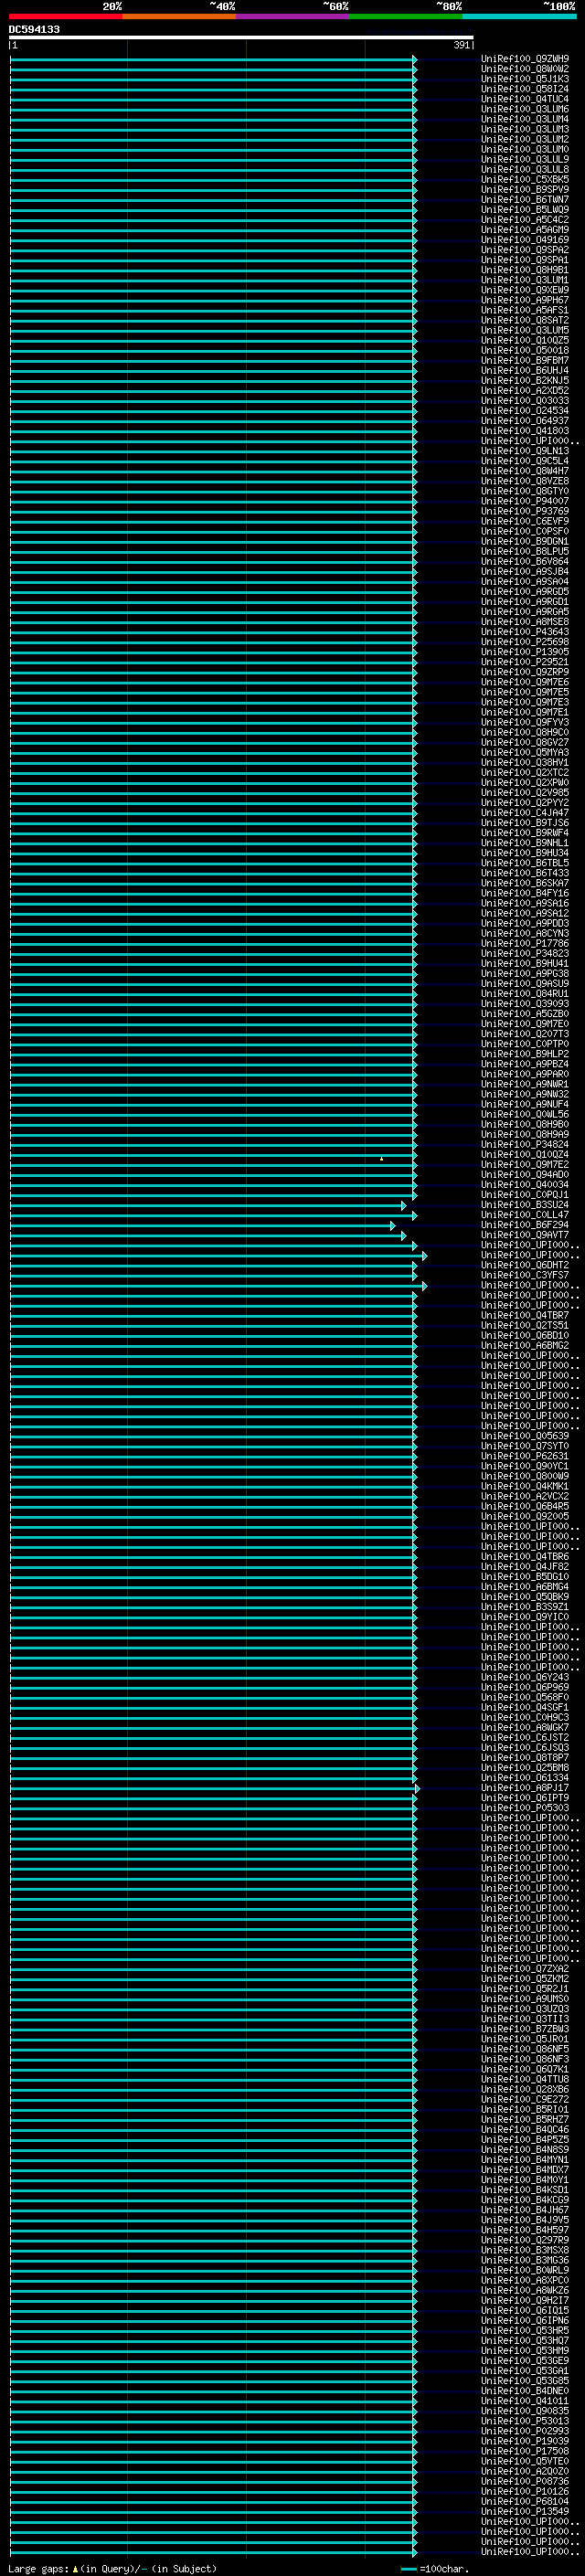This screenshot has height=2576, width=585.
Task: Select the UniRef100_C3YFS7 label
Action: (525, 1275)
